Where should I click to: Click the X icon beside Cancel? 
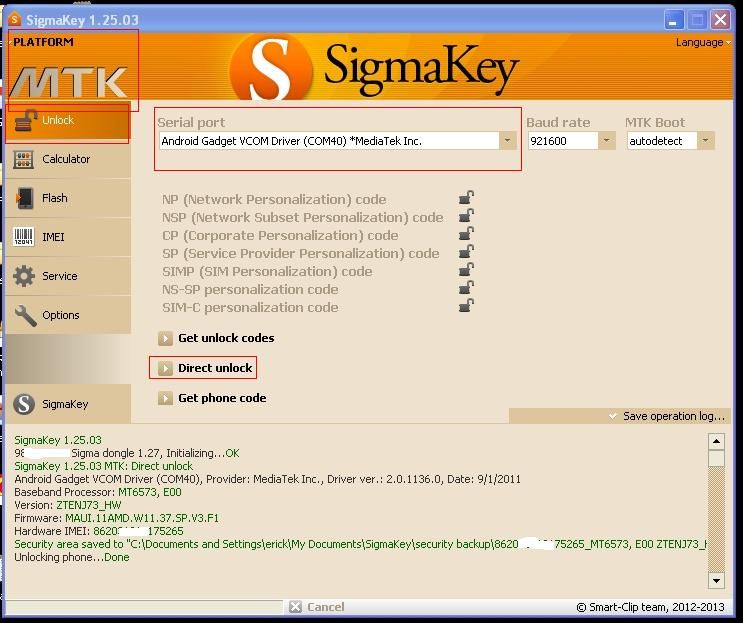pyautogui.click(x=295, y=607)
